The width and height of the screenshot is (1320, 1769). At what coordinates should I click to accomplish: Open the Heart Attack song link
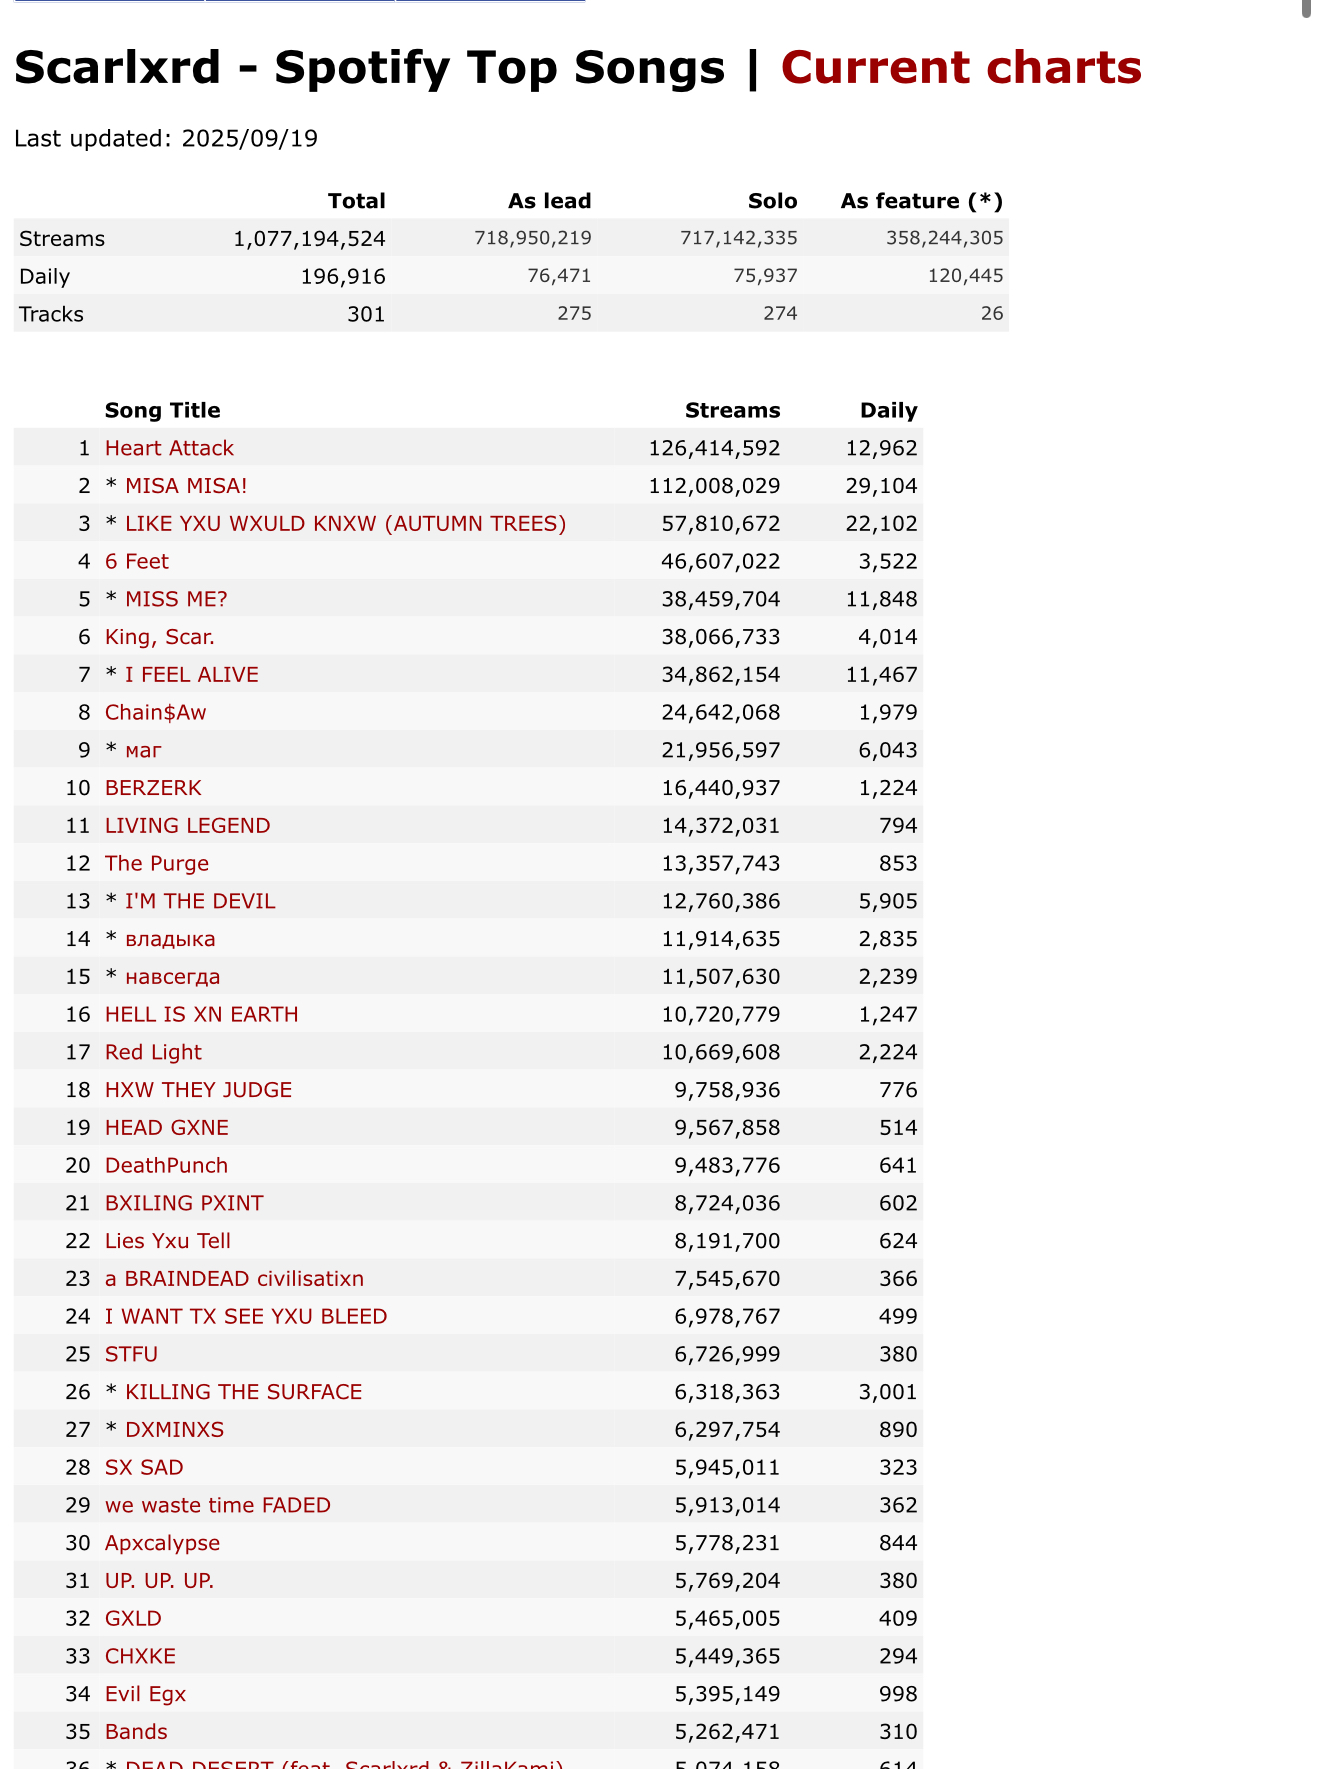pyautogui.click(x=169, y=448)
